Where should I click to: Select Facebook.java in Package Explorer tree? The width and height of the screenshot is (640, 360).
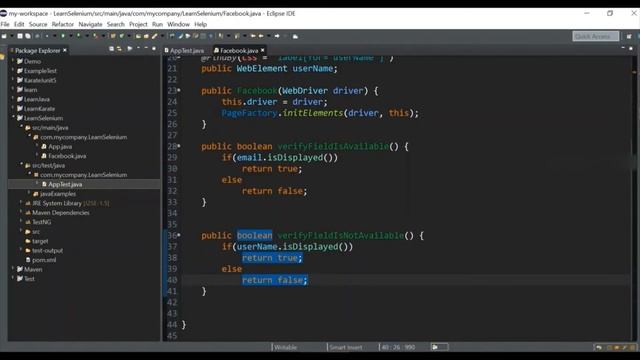coord(67,156)
